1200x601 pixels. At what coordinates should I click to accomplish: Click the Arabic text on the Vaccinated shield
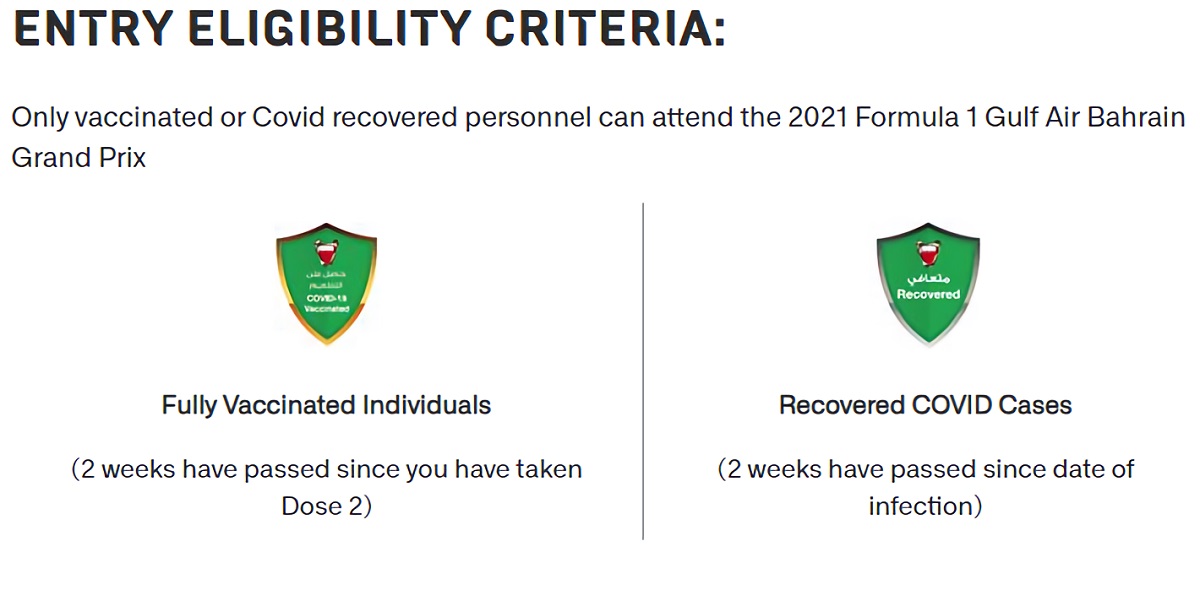pos(326,279)
